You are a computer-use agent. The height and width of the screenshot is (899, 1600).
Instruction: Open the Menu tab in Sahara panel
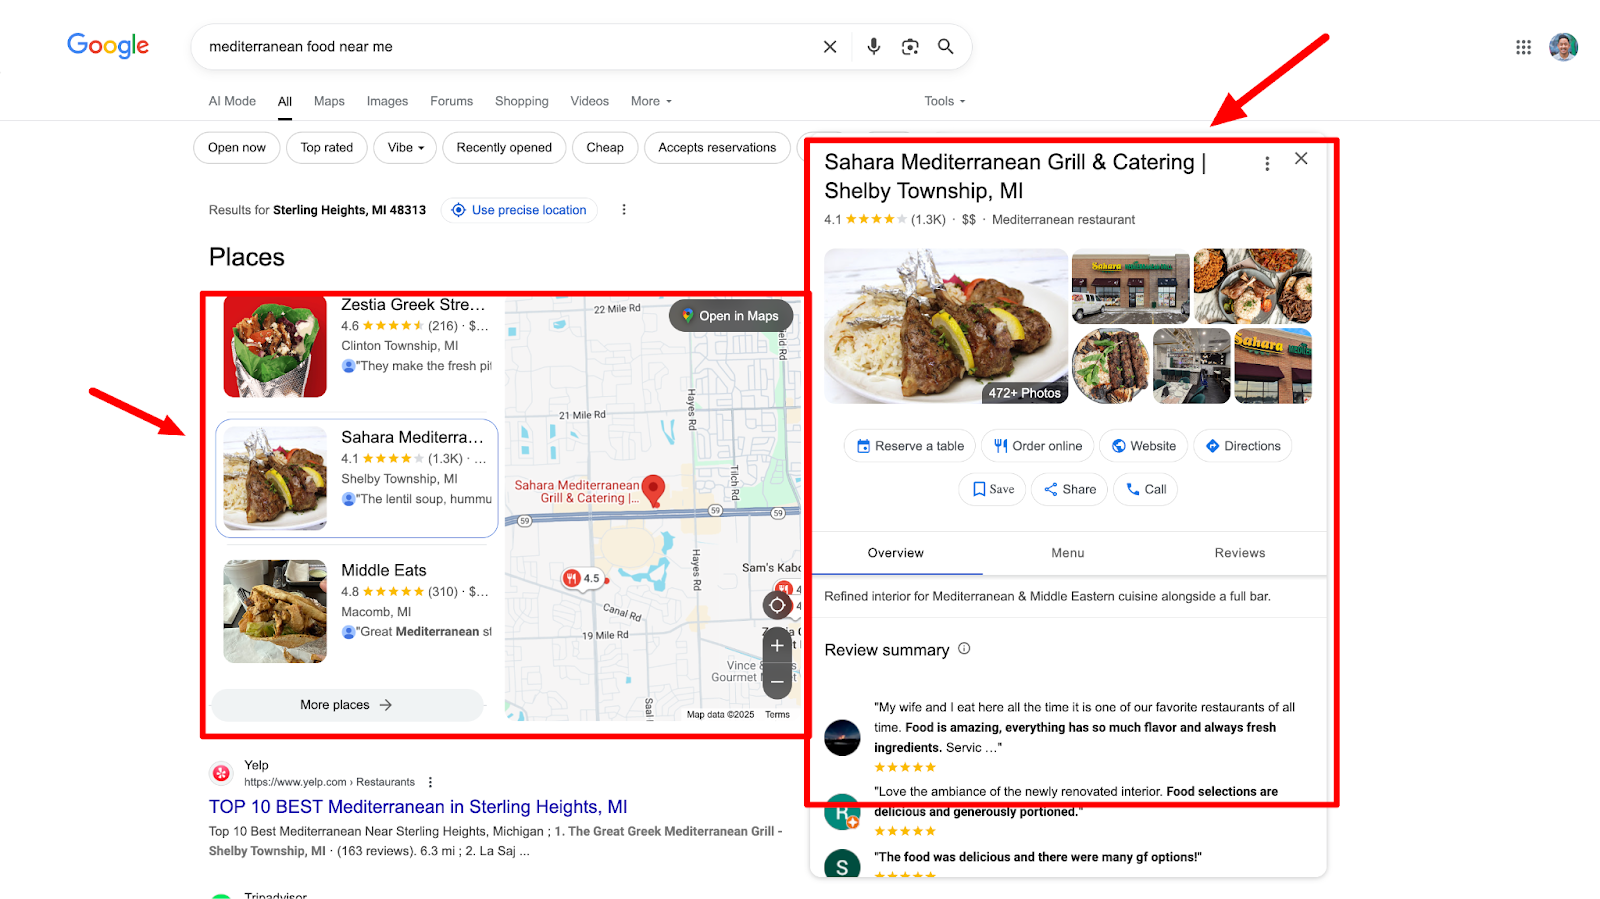coord(1068,553)
